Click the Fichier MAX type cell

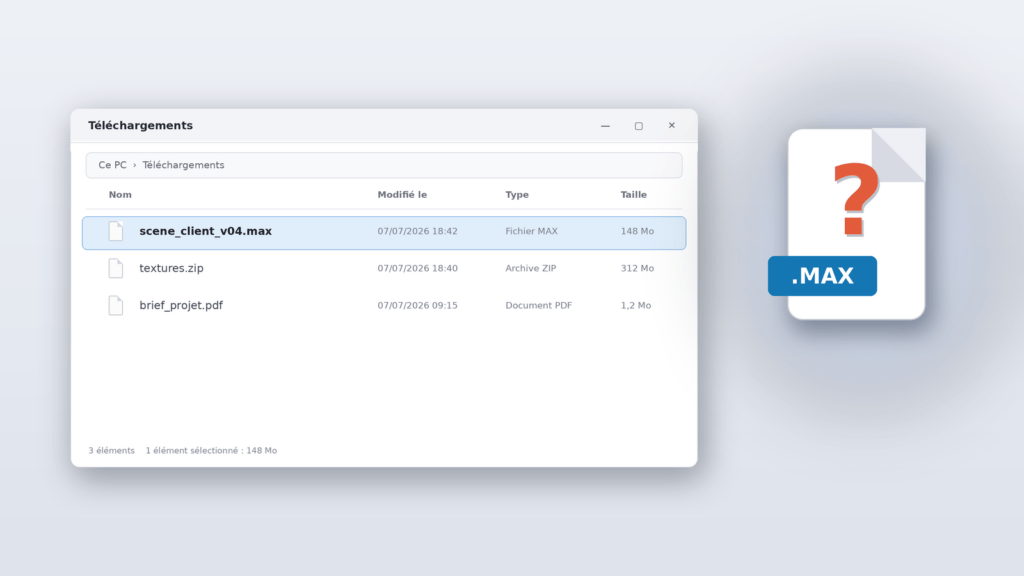532,231
